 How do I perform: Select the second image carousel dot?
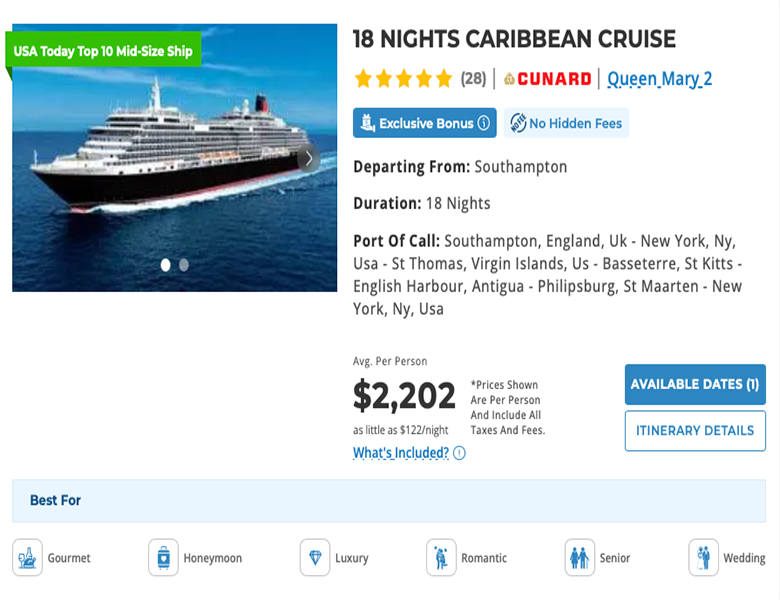pyautogui.click(x=184, y=265)
